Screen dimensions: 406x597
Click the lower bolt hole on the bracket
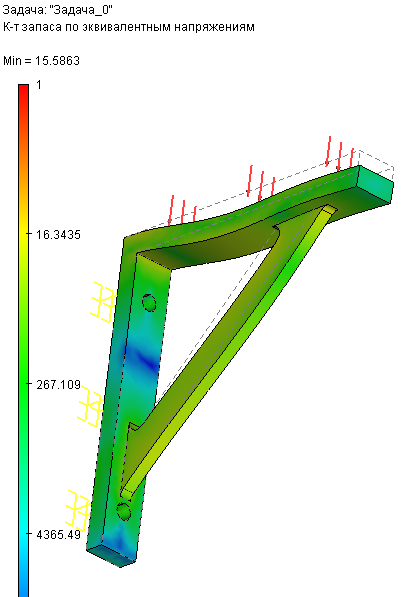click(x=124, y=511)
